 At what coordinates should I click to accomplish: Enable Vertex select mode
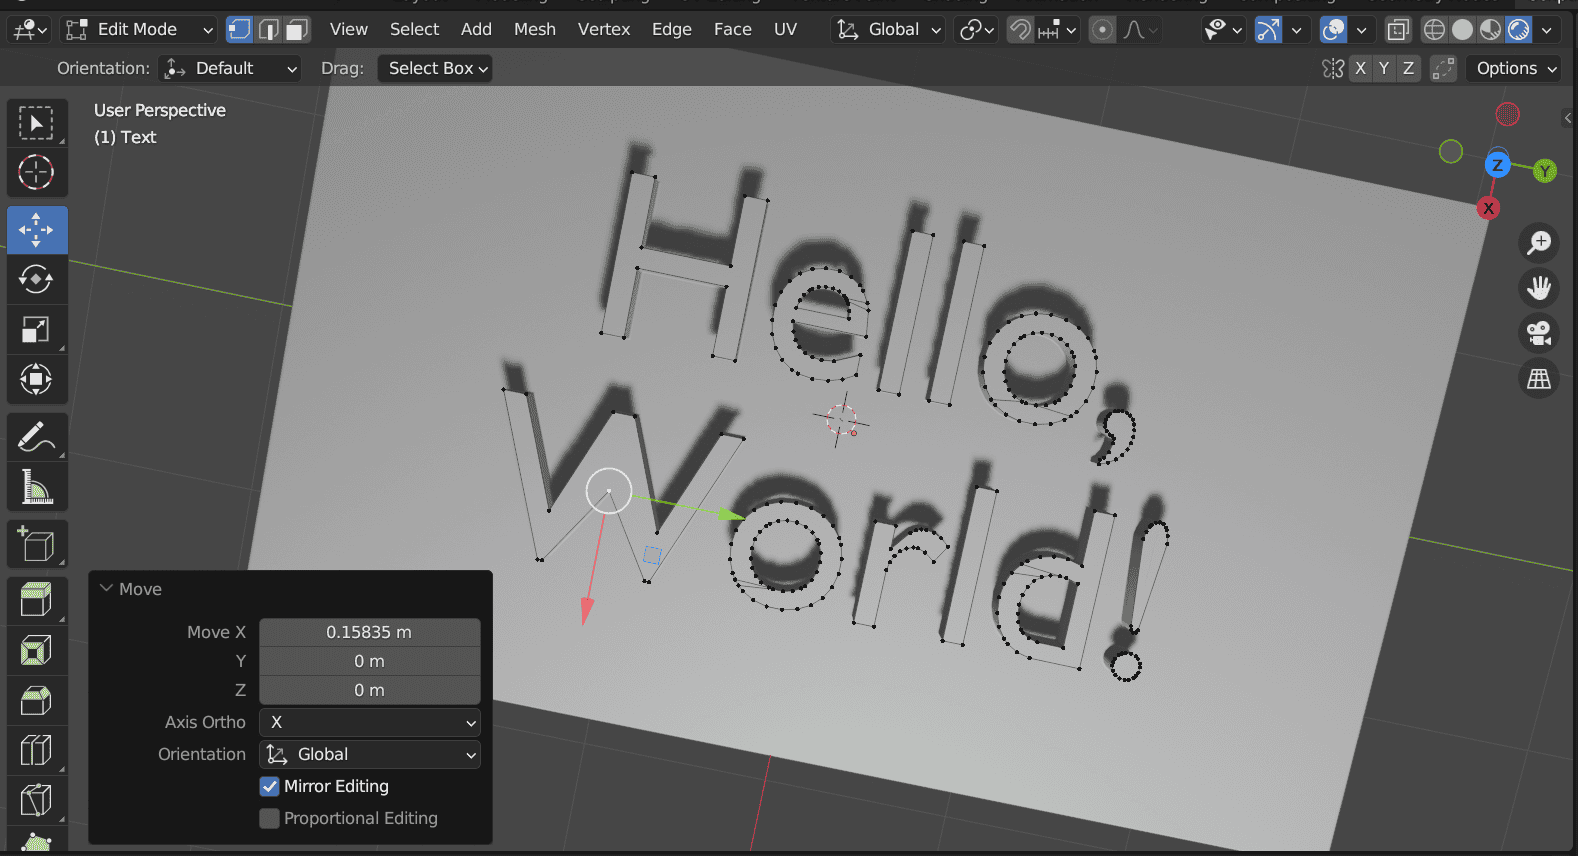point(240,30)
